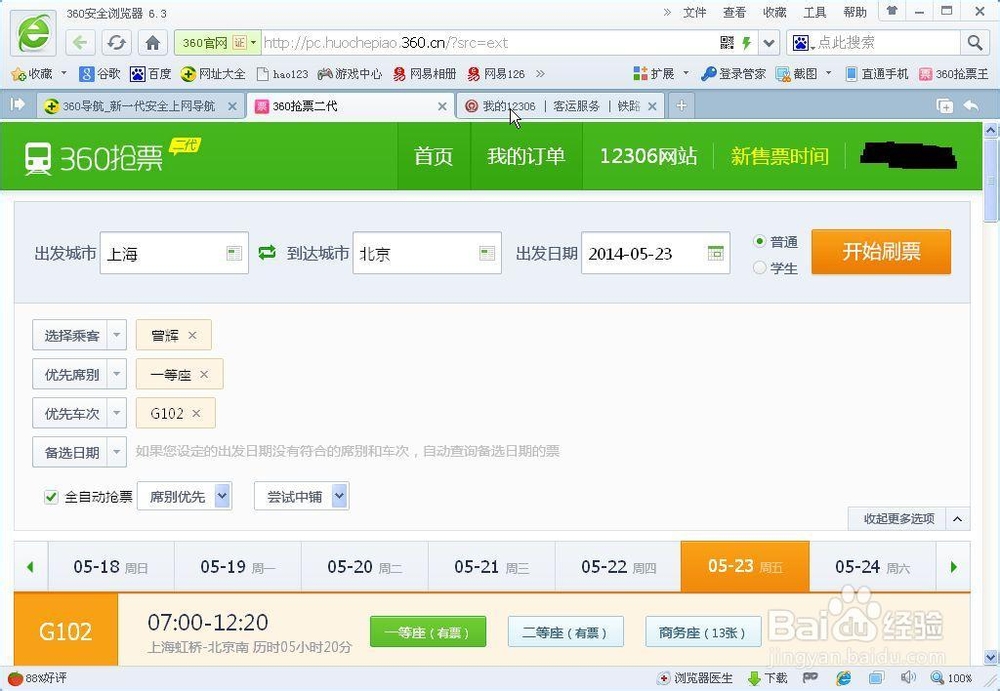Click the search magnifier icon
Image resolution: width=1000 pixels, height=691 pixels.
tap(974, 43)
